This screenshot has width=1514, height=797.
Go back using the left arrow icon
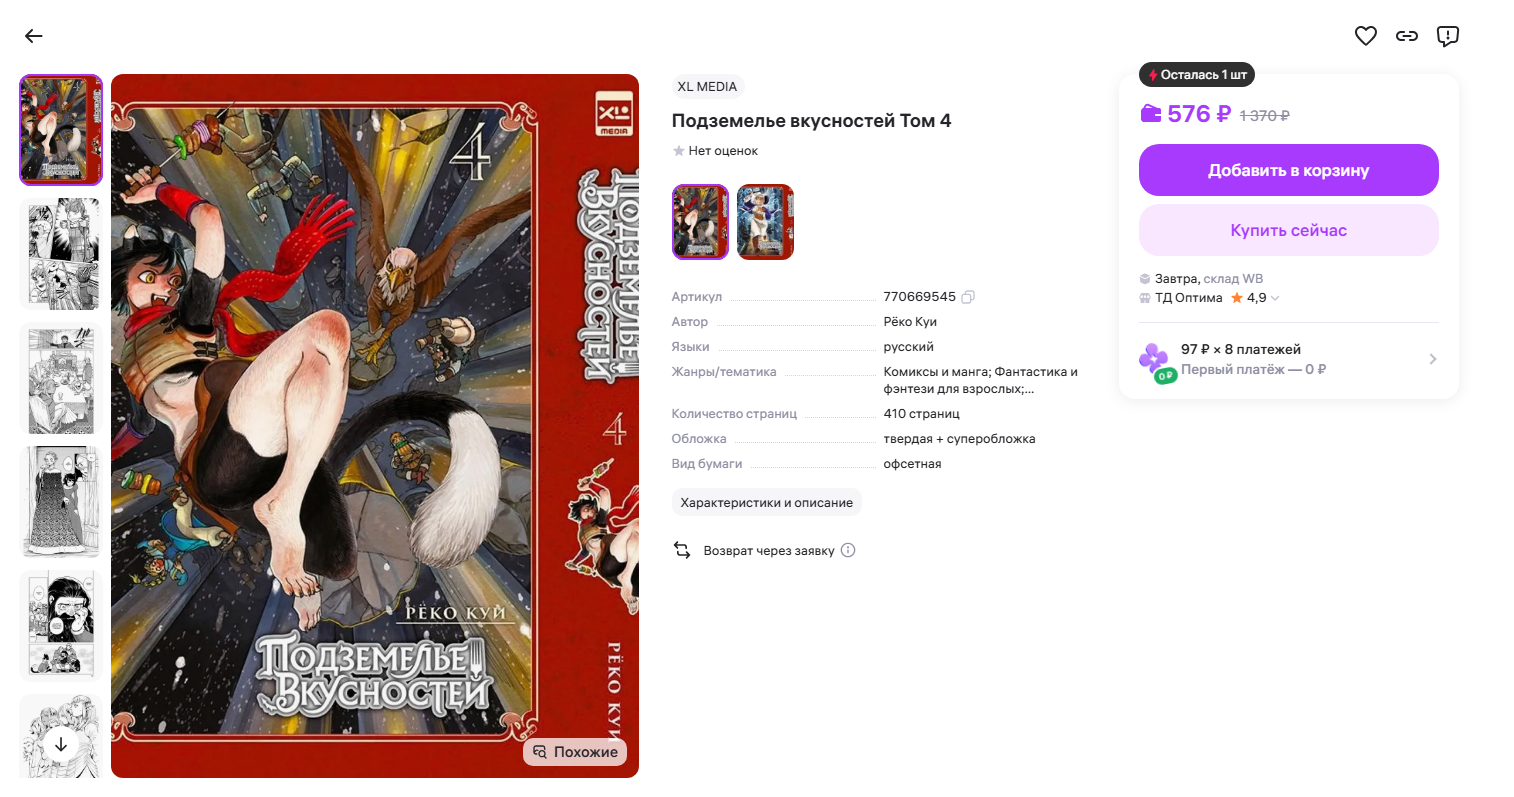(34, 36)
